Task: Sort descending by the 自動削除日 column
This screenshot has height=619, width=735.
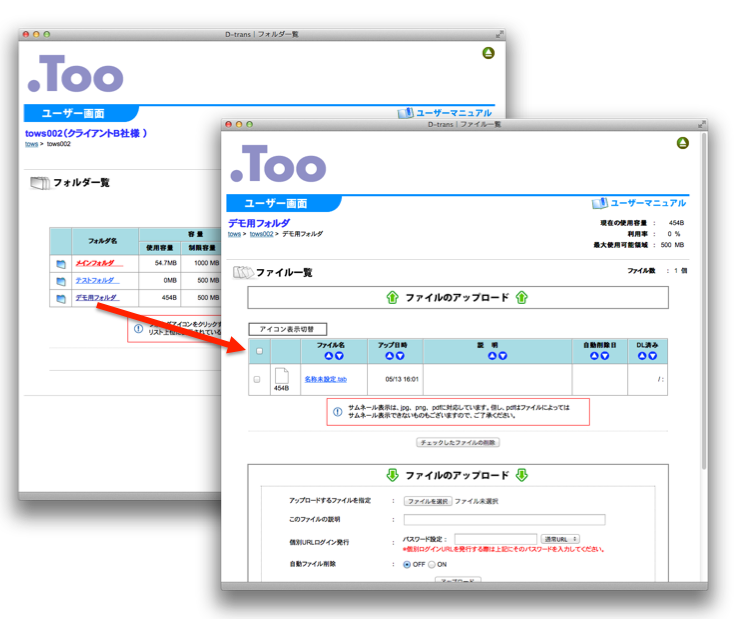Action: tap(605, 355)
